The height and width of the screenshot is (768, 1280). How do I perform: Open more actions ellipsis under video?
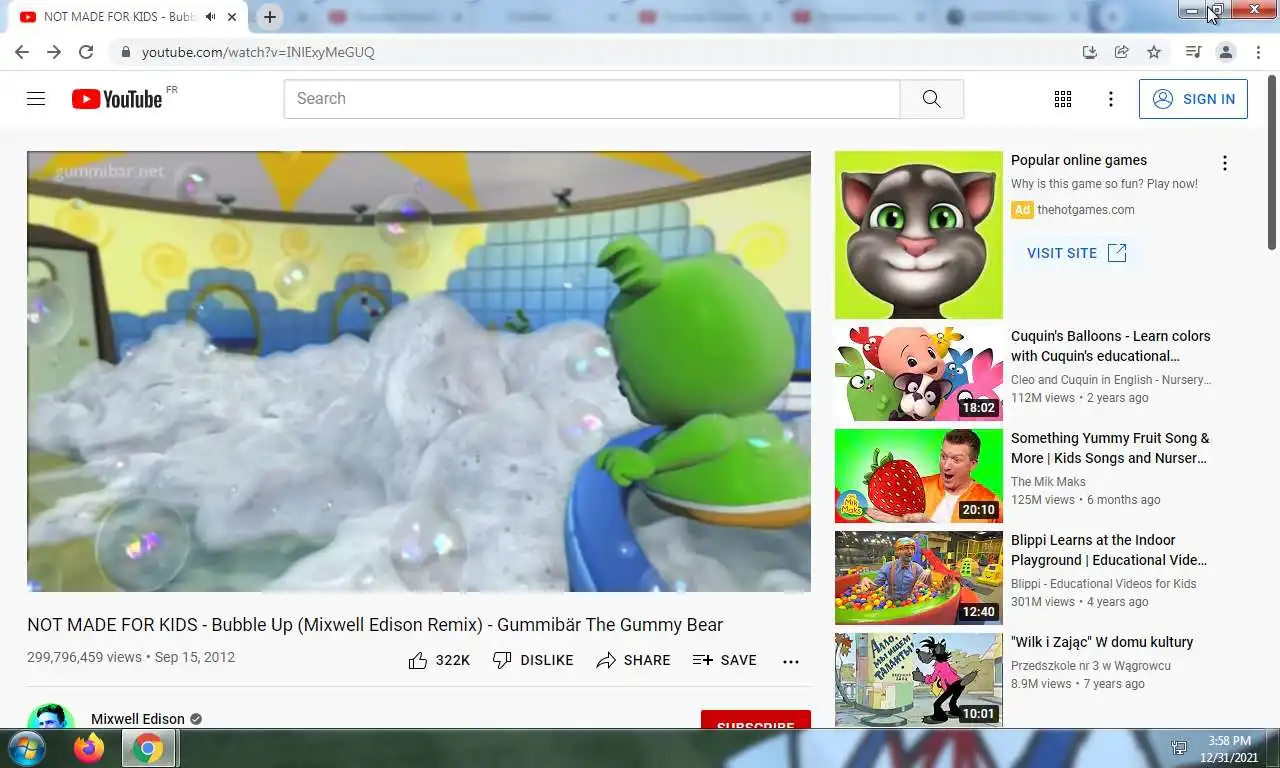tap(791, 661)
